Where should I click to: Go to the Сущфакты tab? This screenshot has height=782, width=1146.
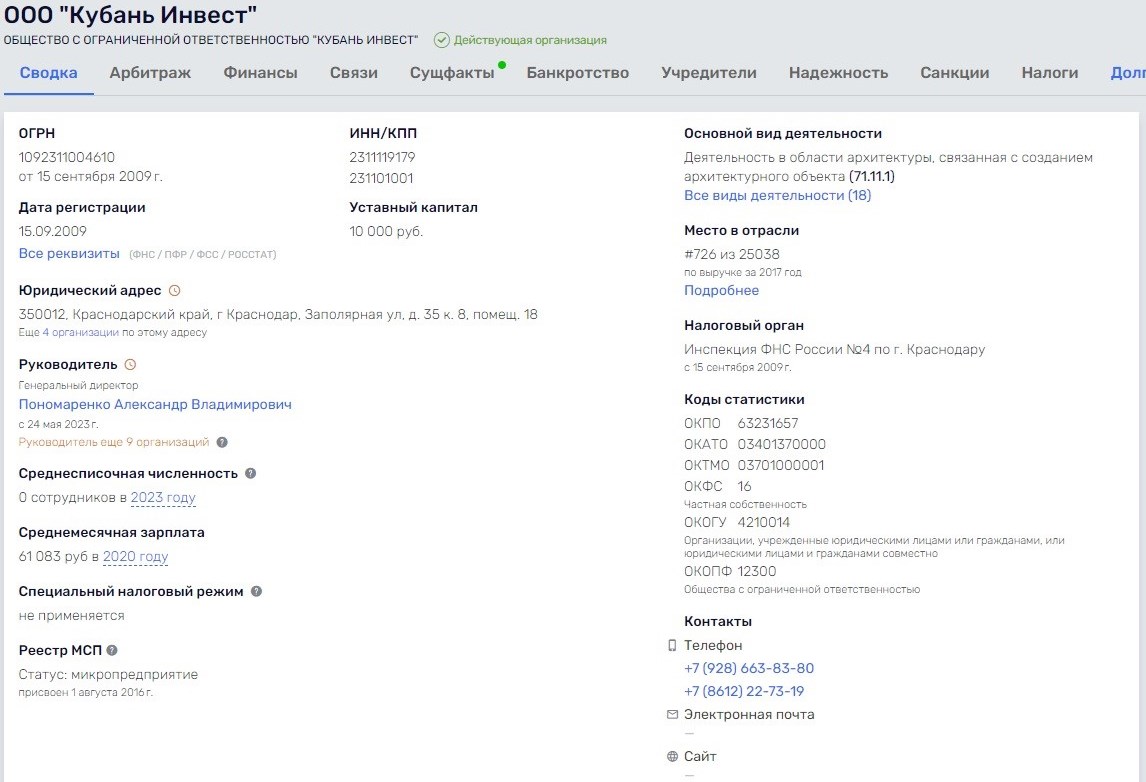click(452, 73)
